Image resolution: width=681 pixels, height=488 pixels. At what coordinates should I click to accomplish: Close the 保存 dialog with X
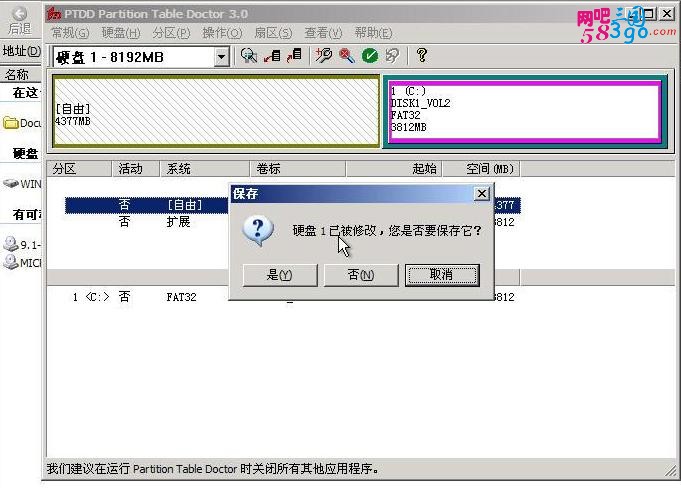pyautogui.click(x=482, y=193)
